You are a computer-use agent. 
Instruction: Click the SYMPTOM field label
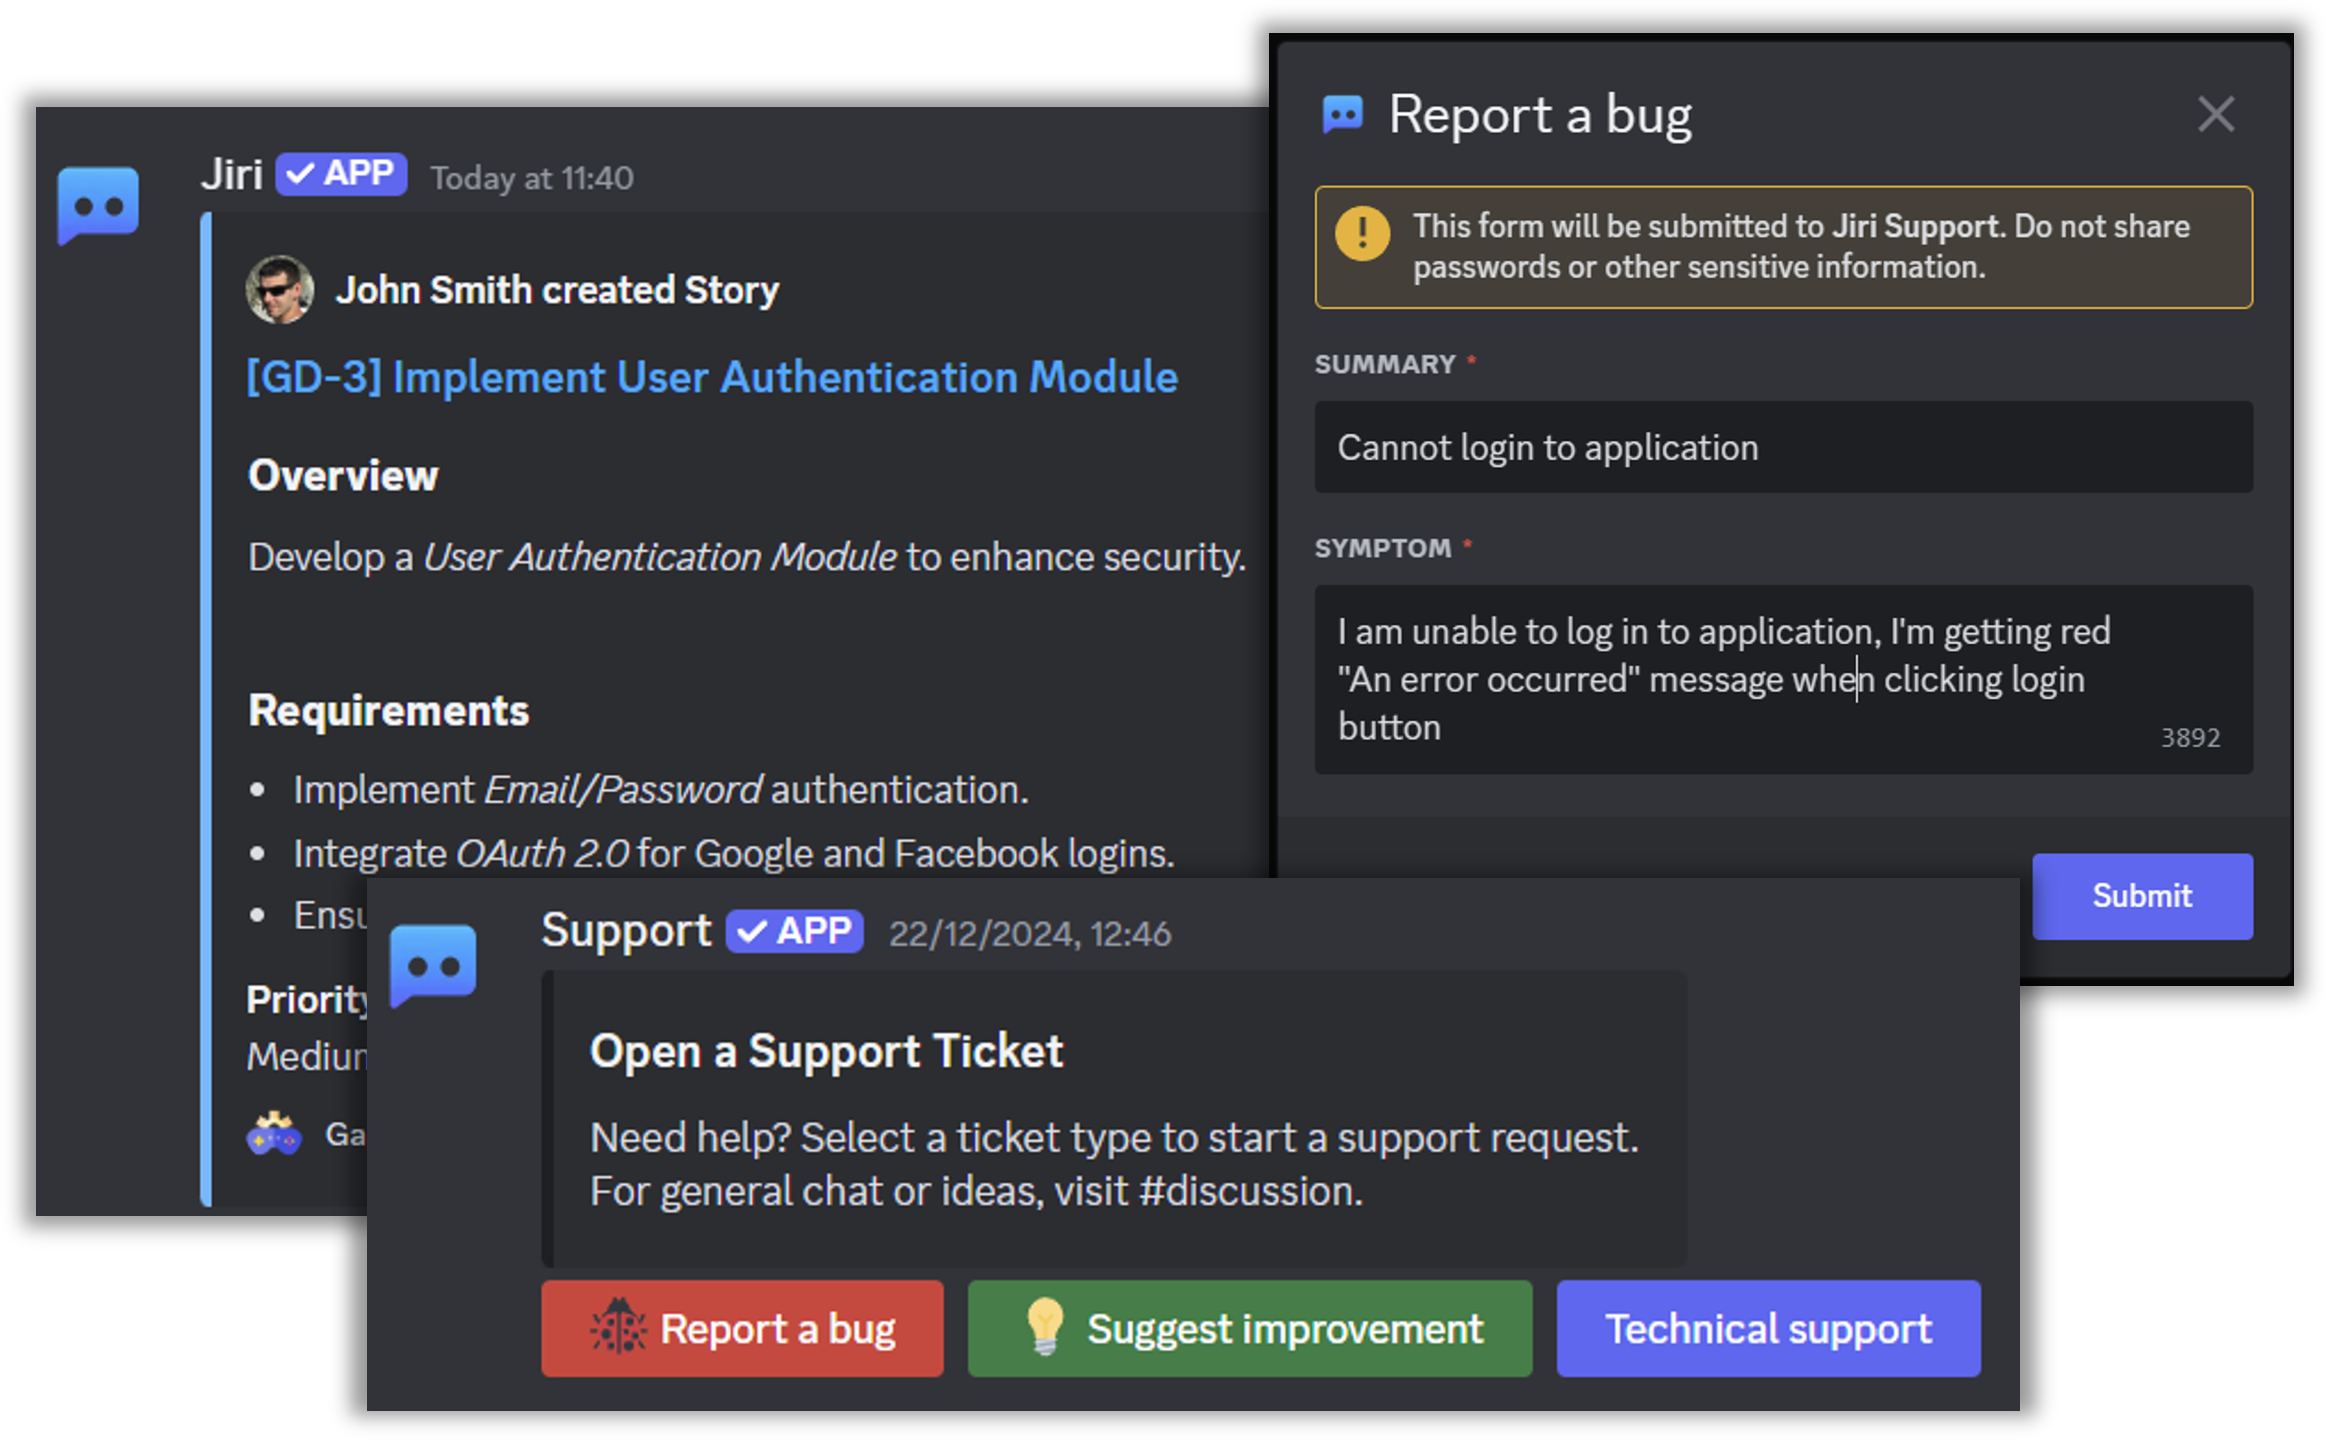tap(1383, 548)
